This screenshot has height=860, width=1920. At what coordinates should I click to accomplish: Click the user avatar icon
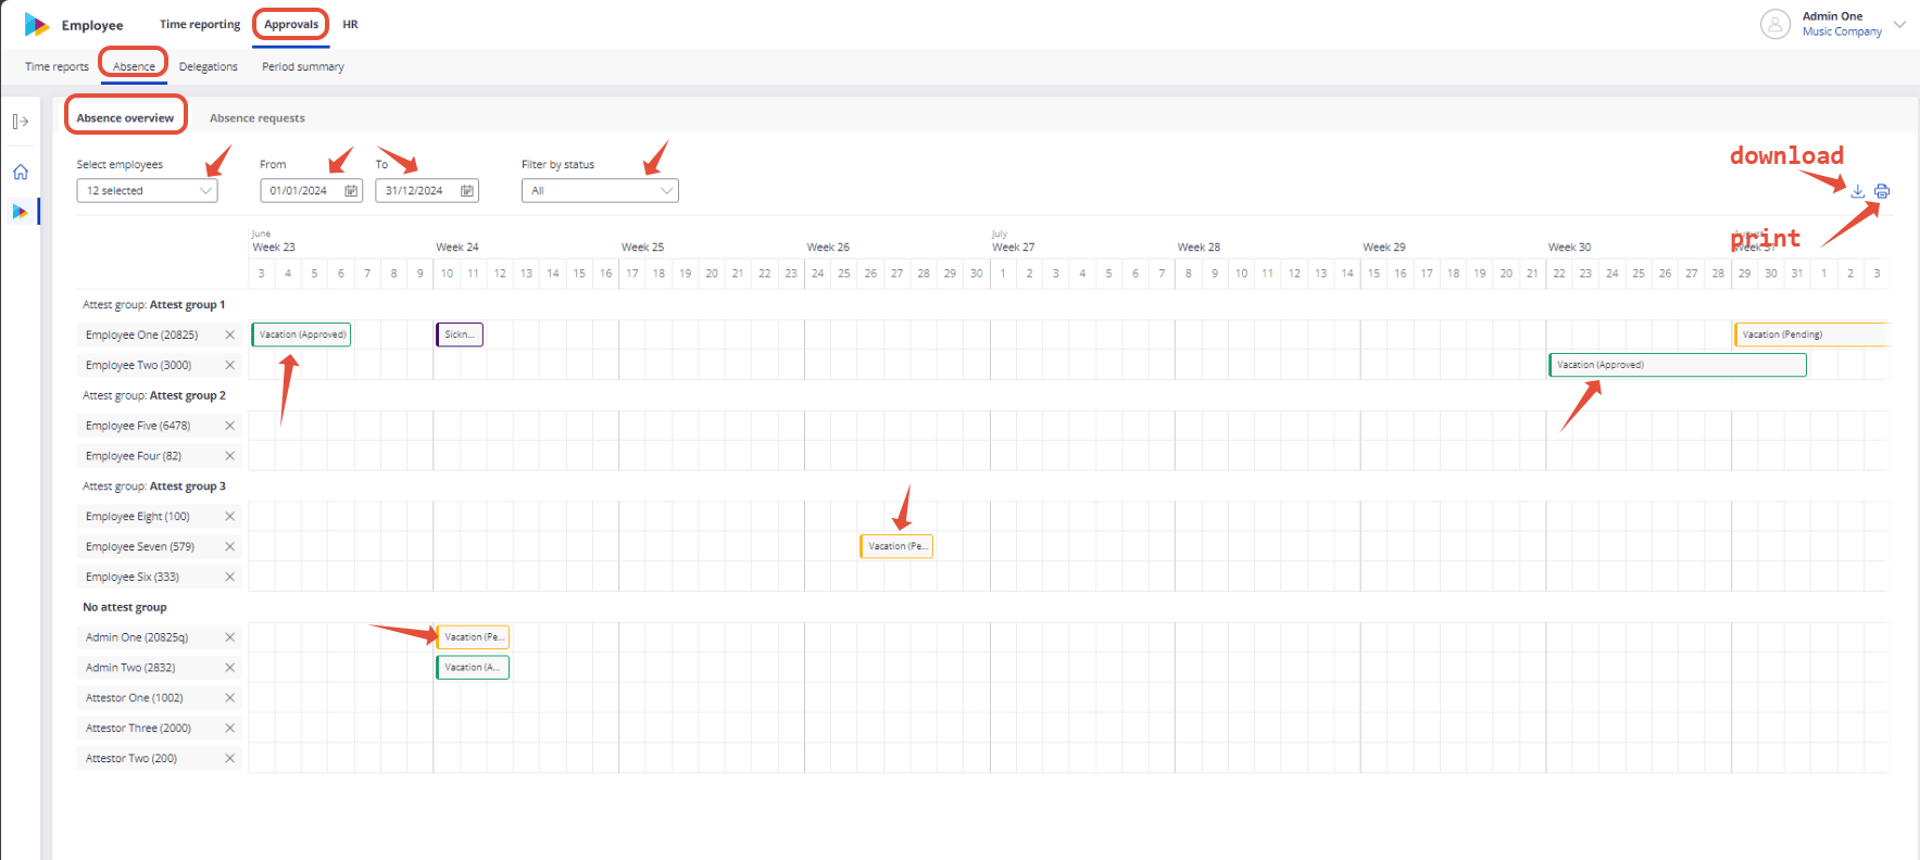point(1775,24)
